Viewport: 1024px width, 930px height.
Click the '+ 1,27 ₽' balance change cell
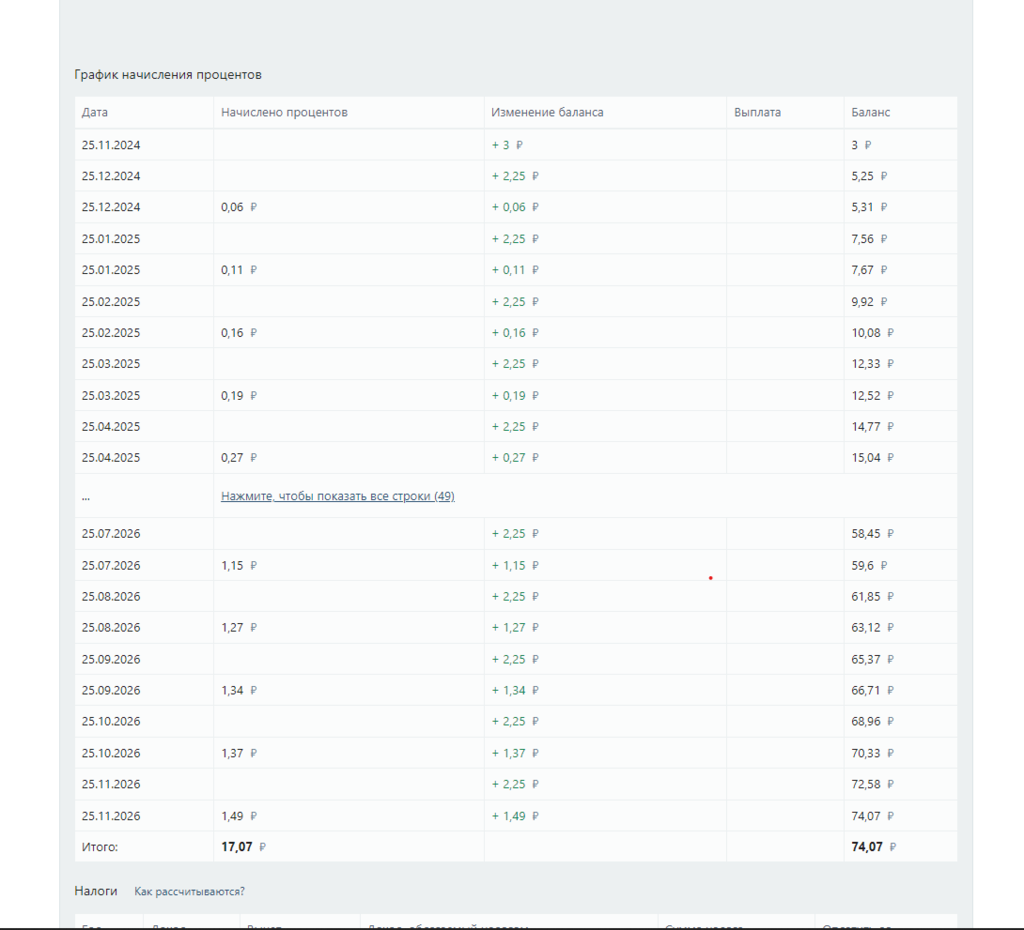click(515, 628)
